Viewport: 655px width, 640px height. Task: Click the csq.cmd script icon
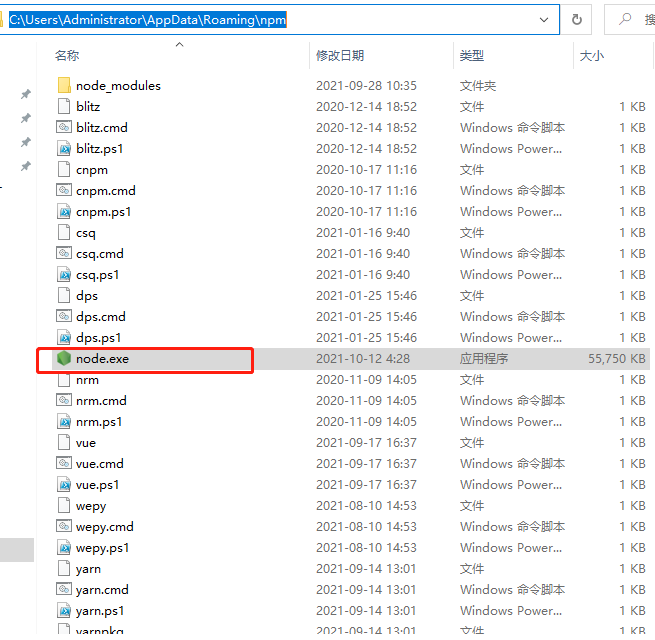pyautogui.click(x=64, y=253)
